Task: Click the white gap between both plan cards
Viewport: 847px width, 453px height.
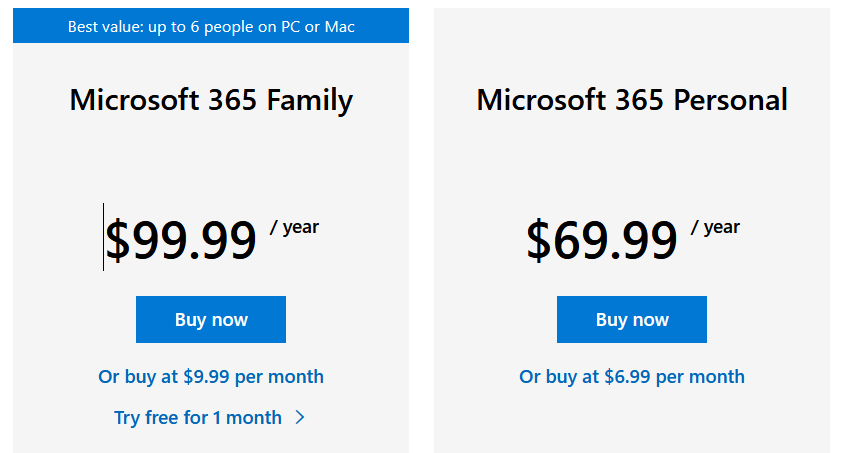Action: click(x=421, y=230)
